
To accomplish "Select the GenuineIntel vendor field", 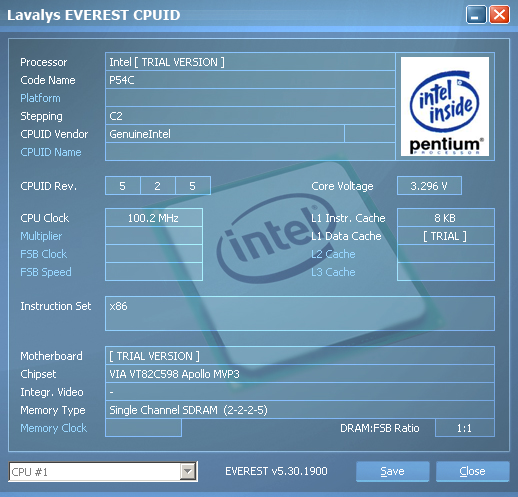I will (x=225, y=134).
